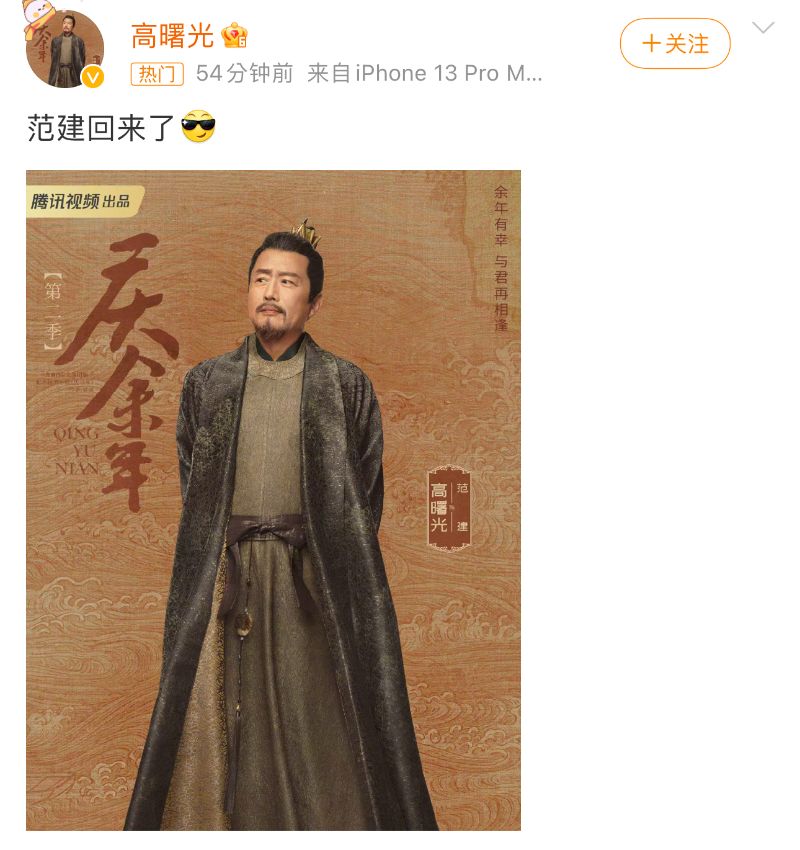Tap the 腾讯视频出品 badge on poster

85,202
